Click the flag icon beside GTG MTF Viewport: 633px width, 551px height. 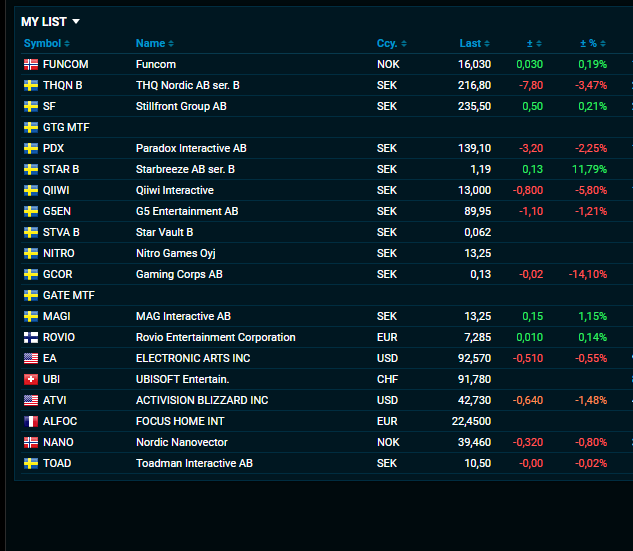tap(31, 127)
